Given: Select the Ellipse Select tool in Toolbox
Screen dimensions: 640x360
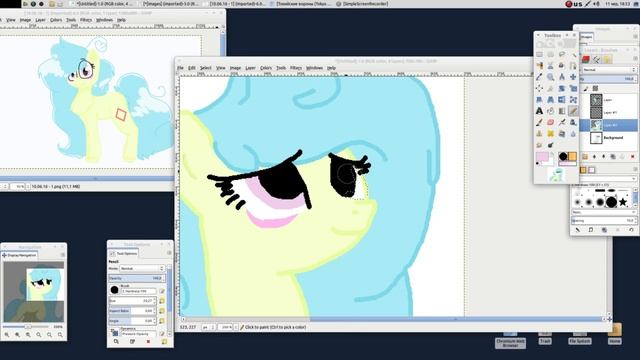Looking at the screenshot, I should (x=551, y=54).
